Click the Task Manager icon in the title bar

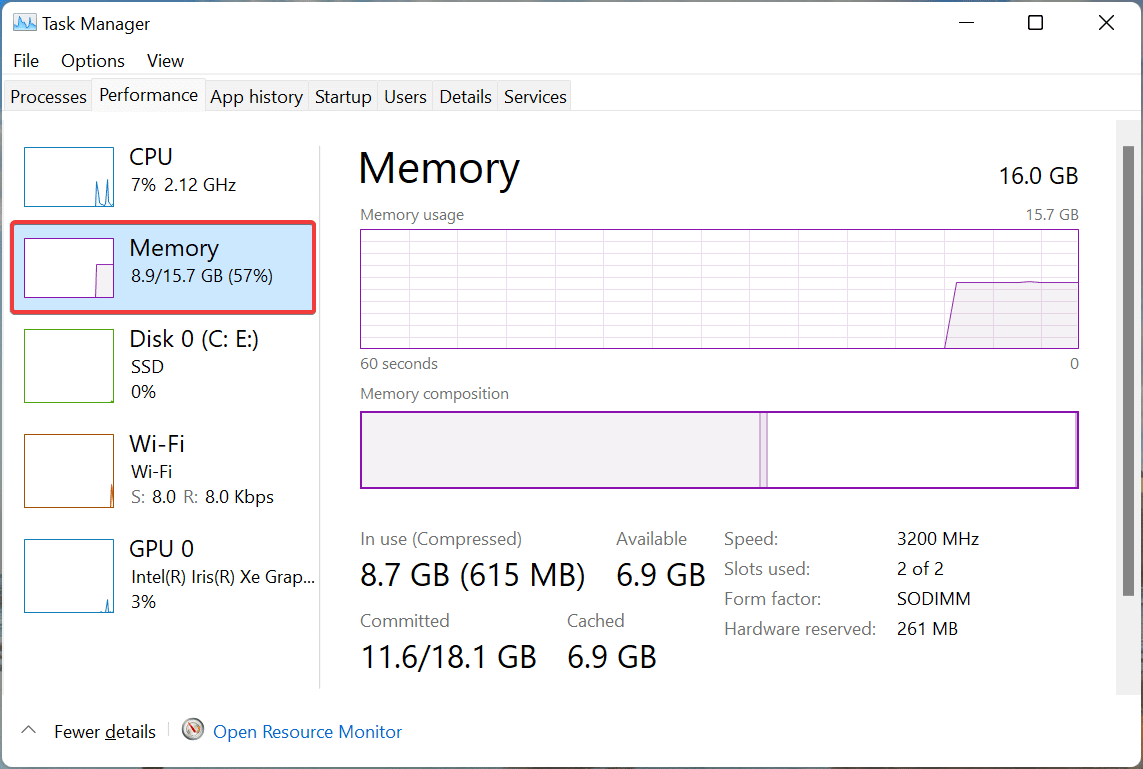click(x=22, y=22)
